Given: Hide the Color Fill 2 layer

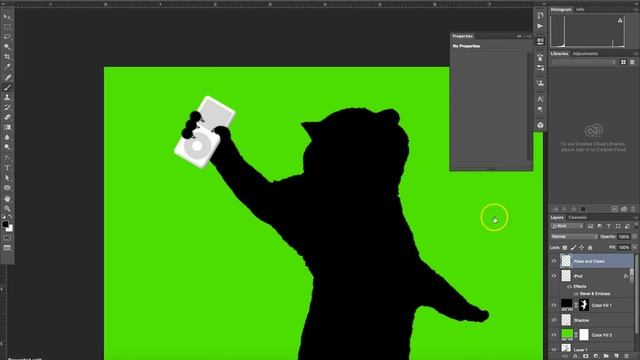Looking at the screenshot, I should 554,335.
